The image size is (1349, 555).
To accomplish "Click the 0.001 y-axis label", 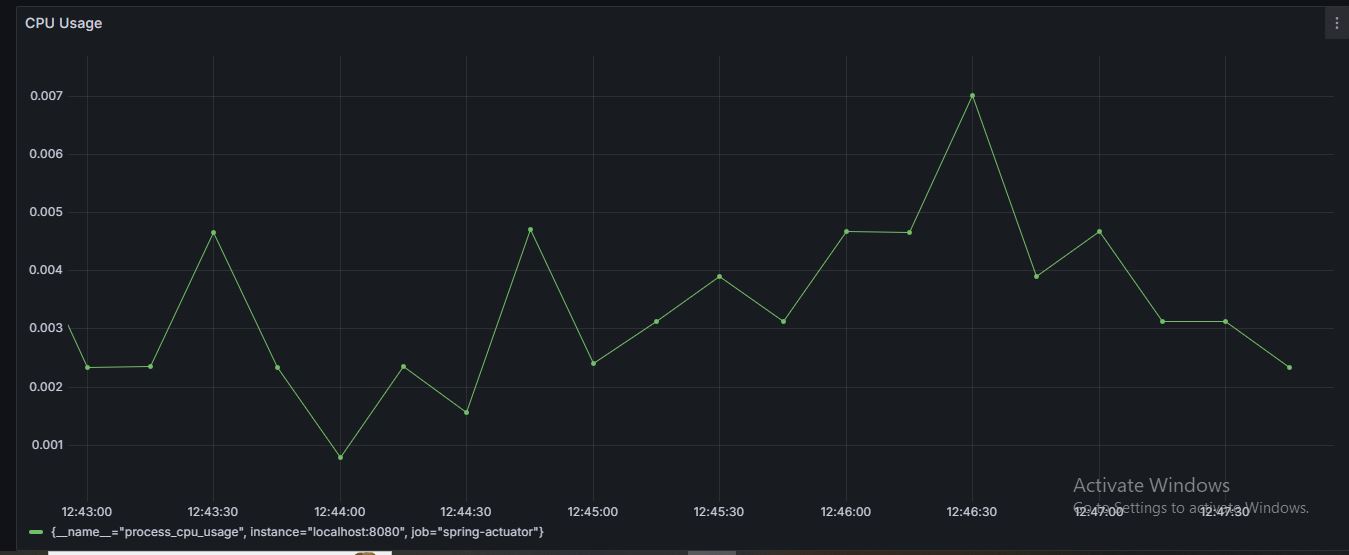I will pos(46,445).
